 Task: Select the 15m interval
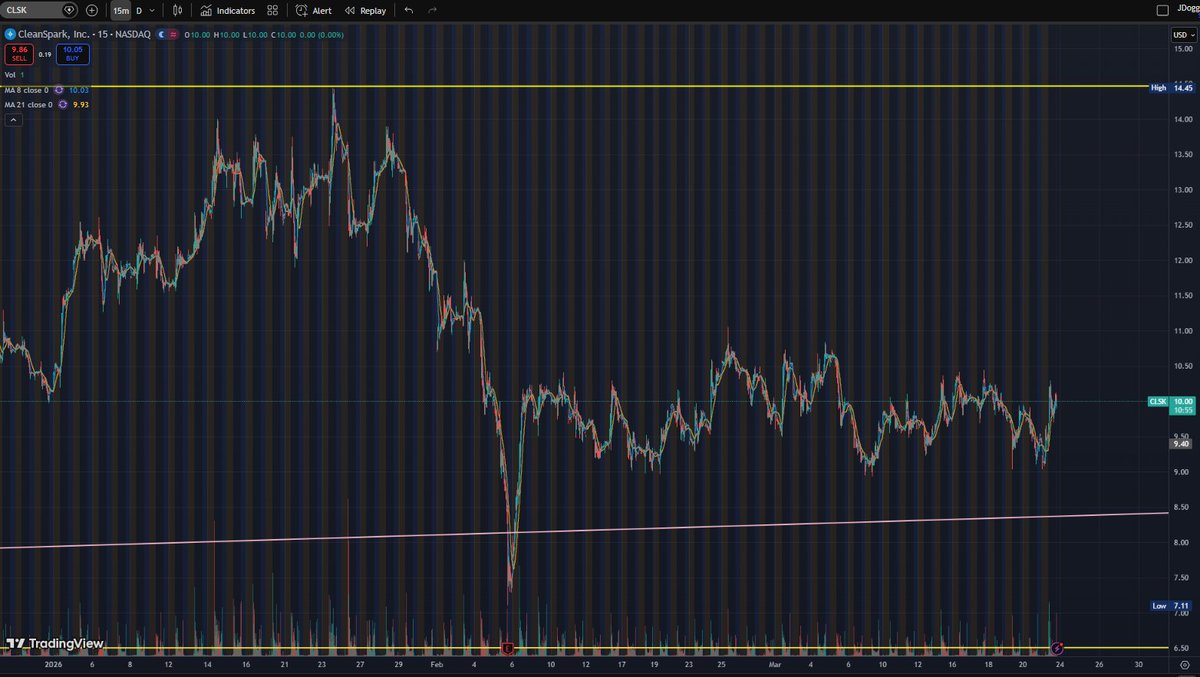(120, 10)
